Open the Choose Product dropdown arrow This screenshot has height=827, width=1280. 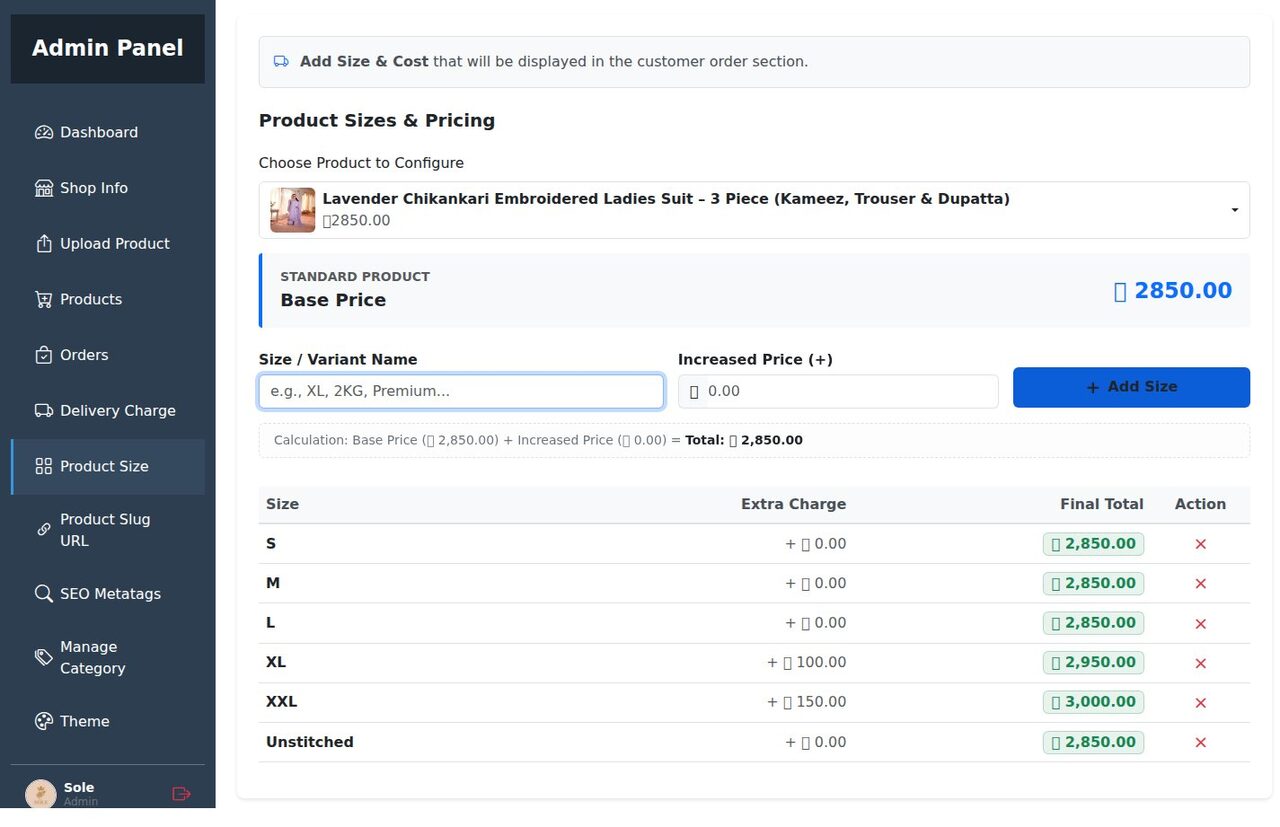click(x=1235, y=210)
